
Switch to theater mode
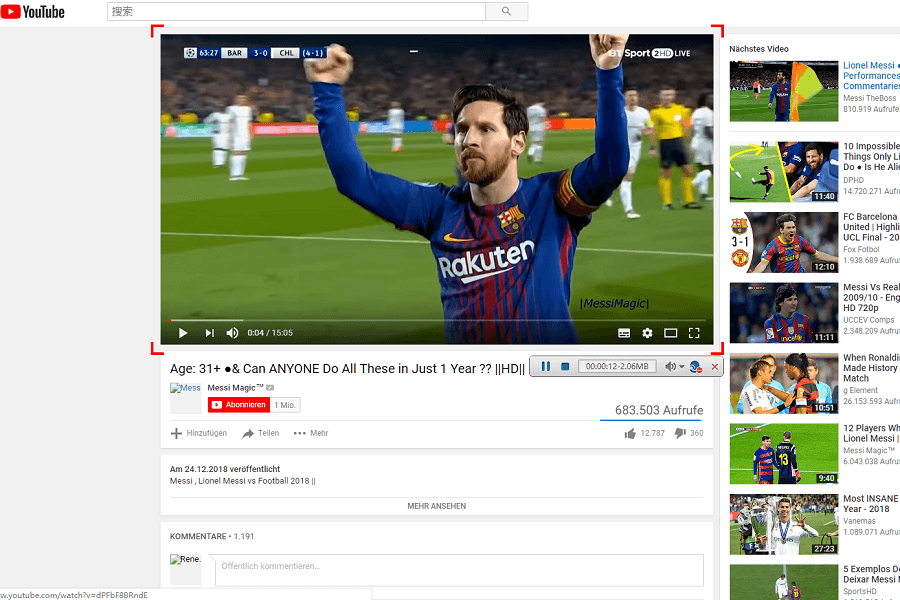click(670, 333)
